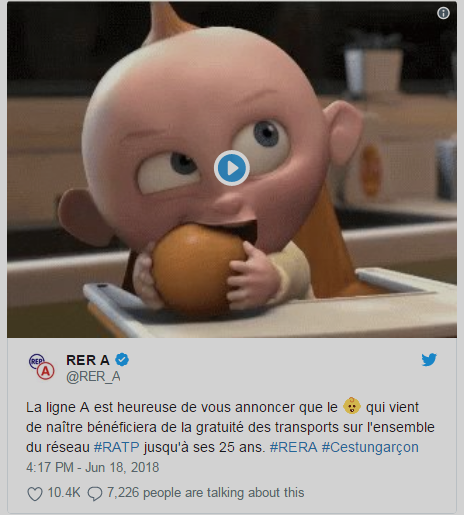Open '7,226 people are talking about this'

[206, 493]
